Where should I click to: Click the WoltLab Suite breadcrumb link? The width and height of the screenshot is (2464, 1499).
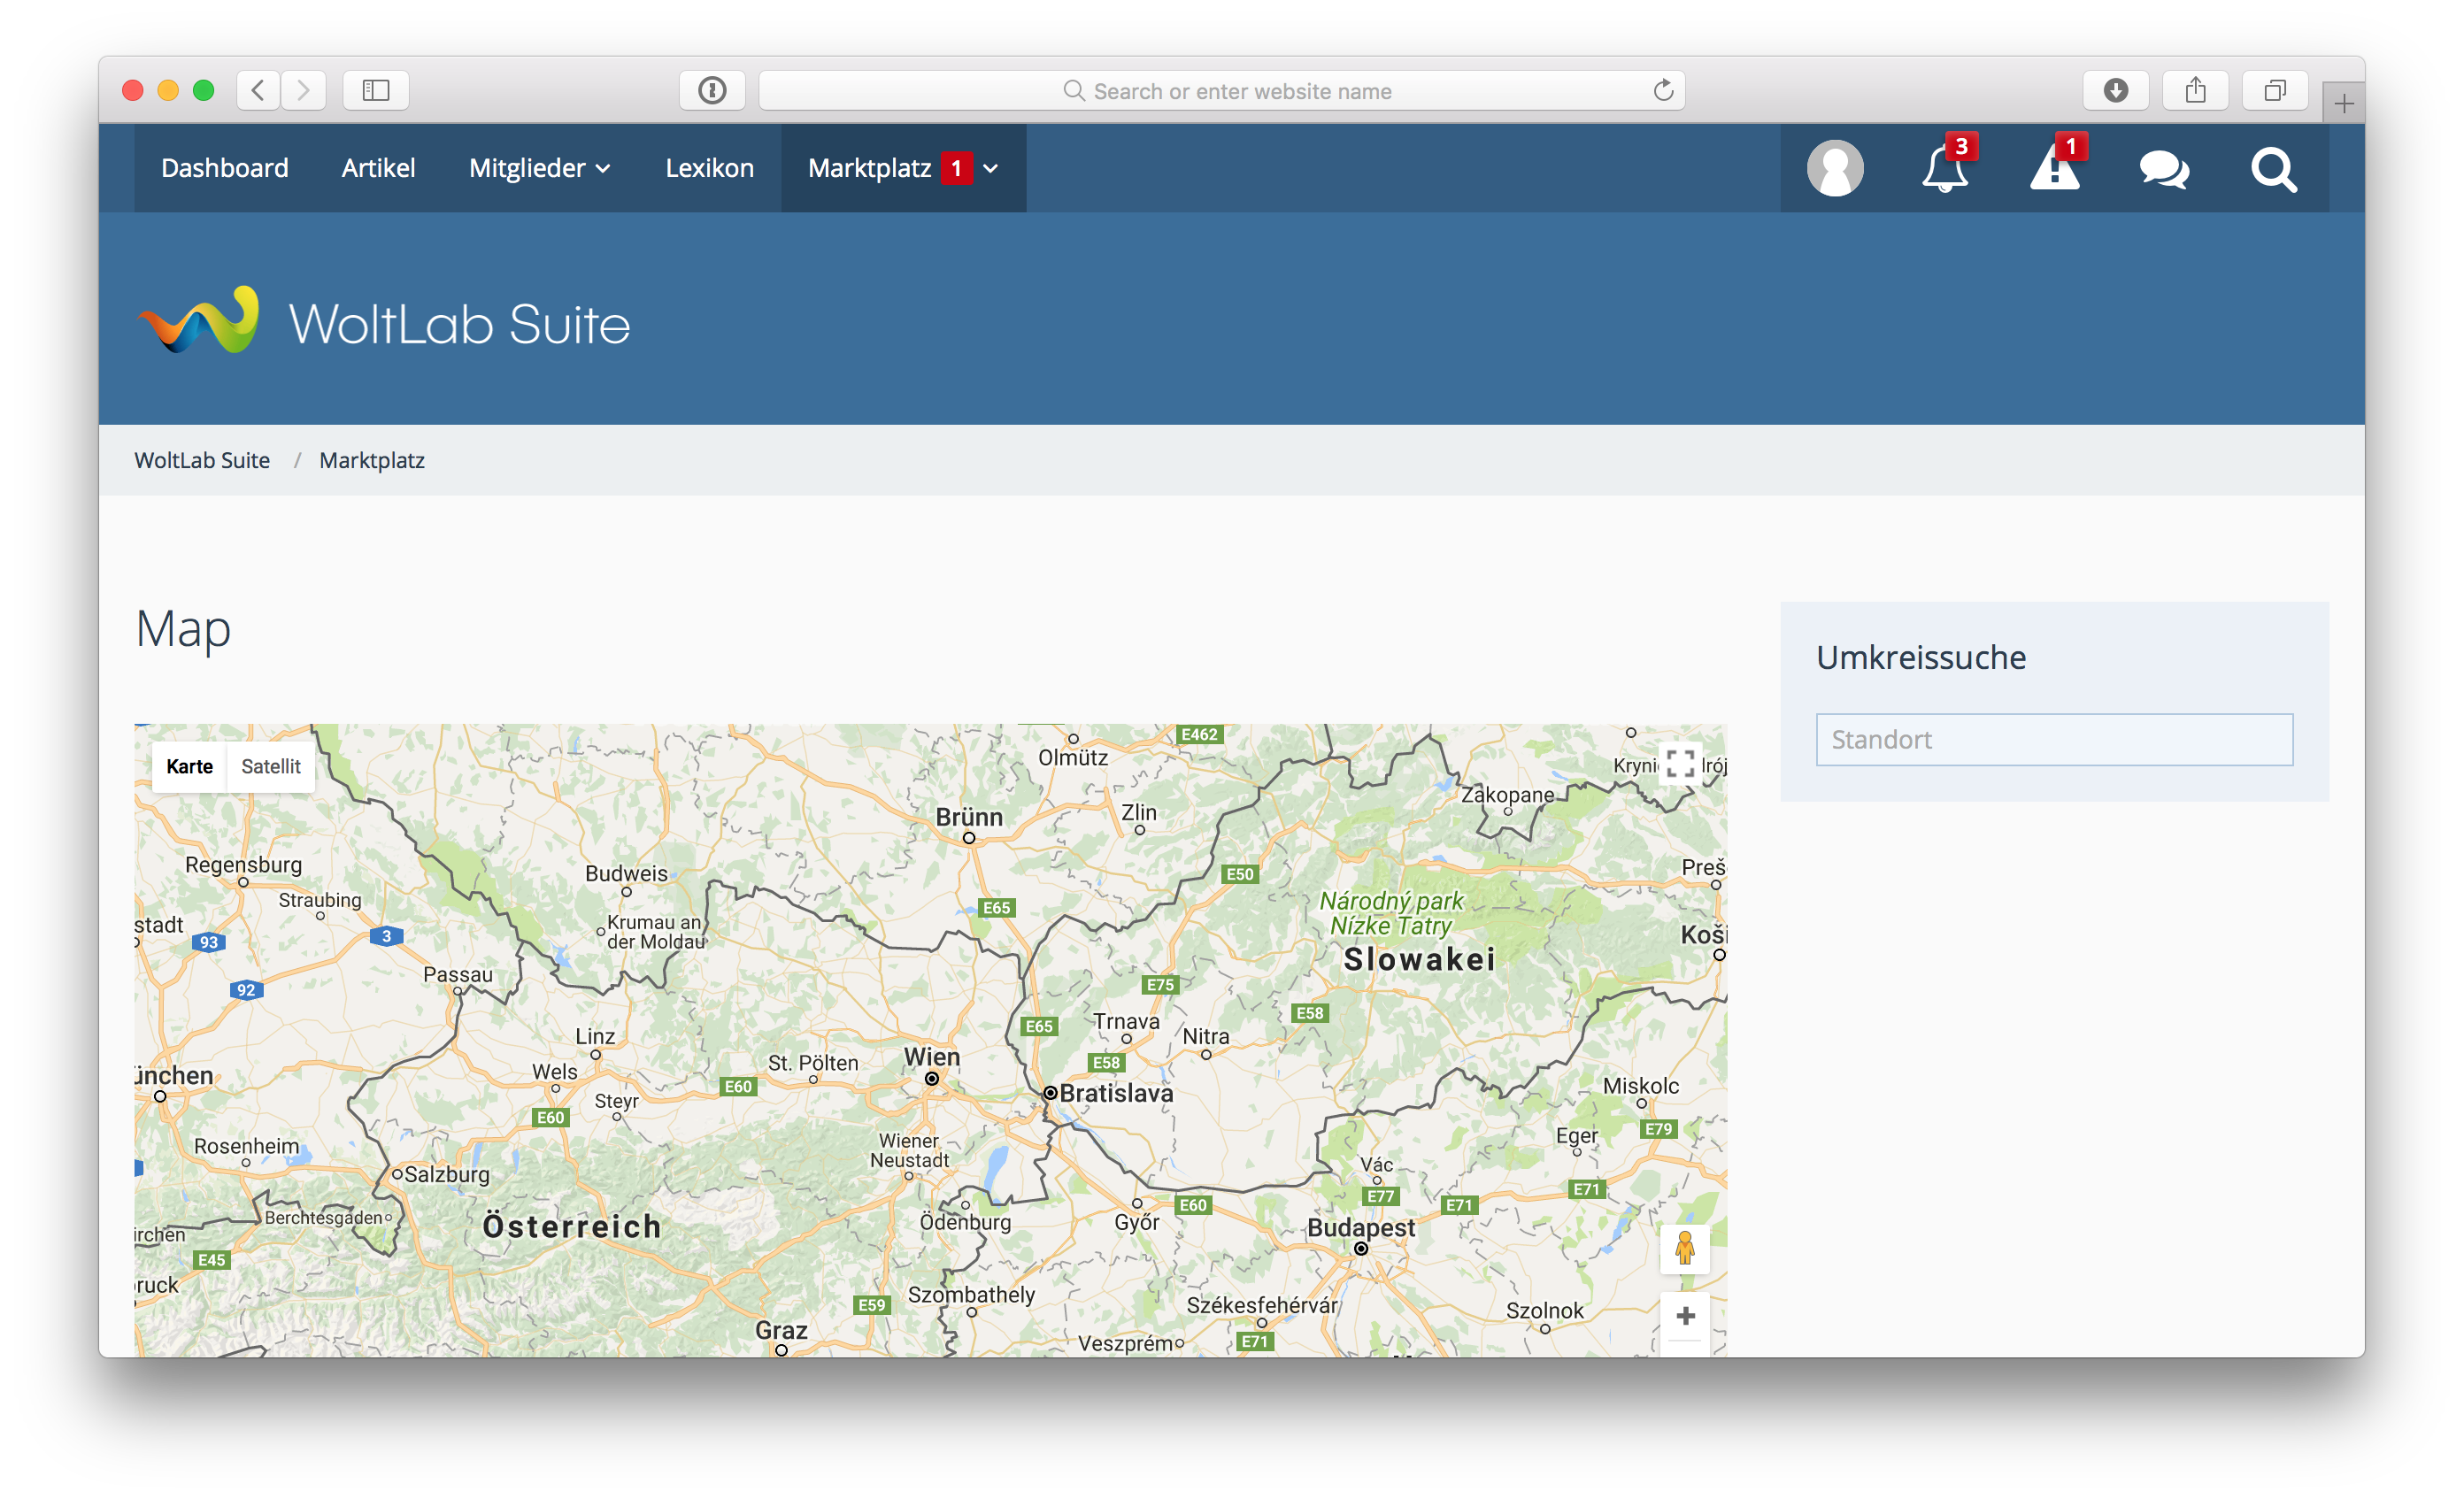[x=202, y=460]
